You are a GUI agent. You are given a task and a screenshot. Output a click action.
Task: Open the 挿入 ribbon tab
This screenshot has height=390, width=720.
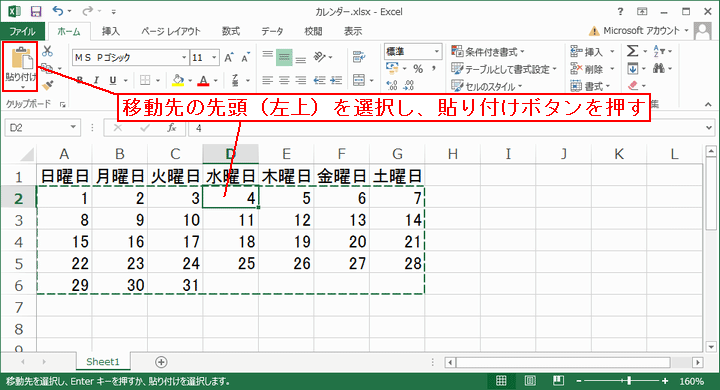111,31
